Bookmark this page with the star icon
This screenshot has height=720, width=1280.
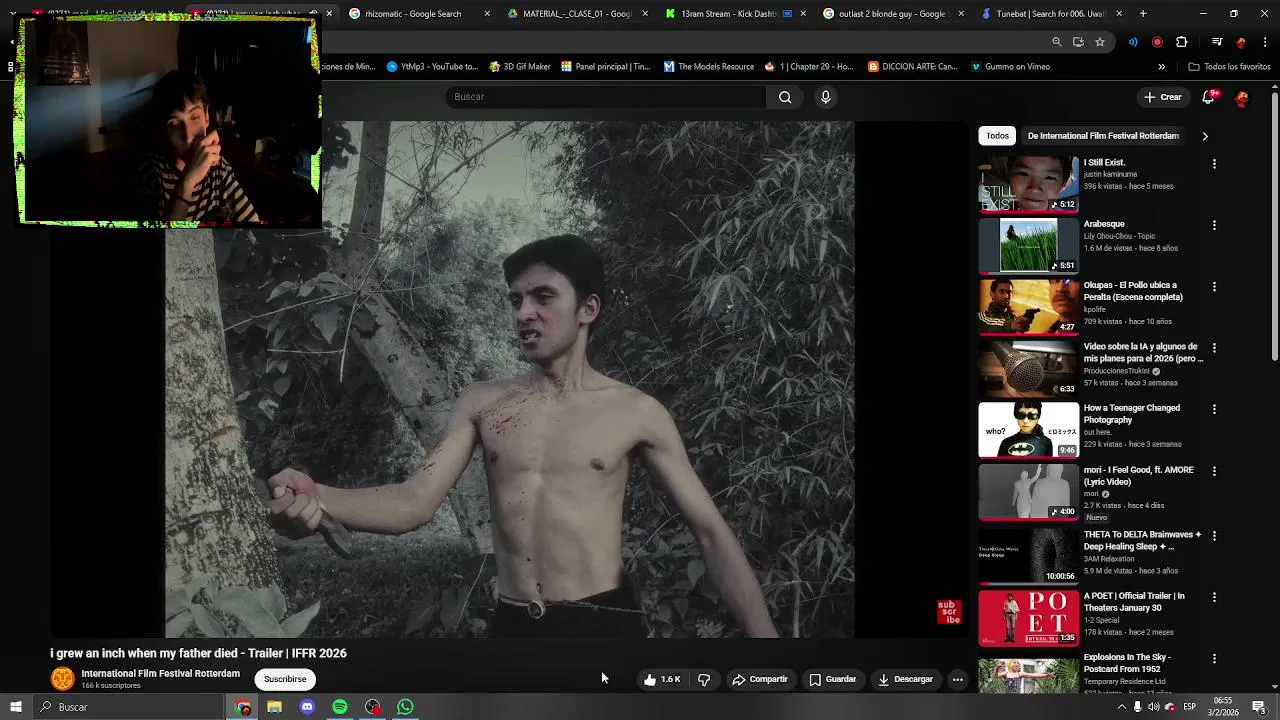click(x=1100, y=42)
